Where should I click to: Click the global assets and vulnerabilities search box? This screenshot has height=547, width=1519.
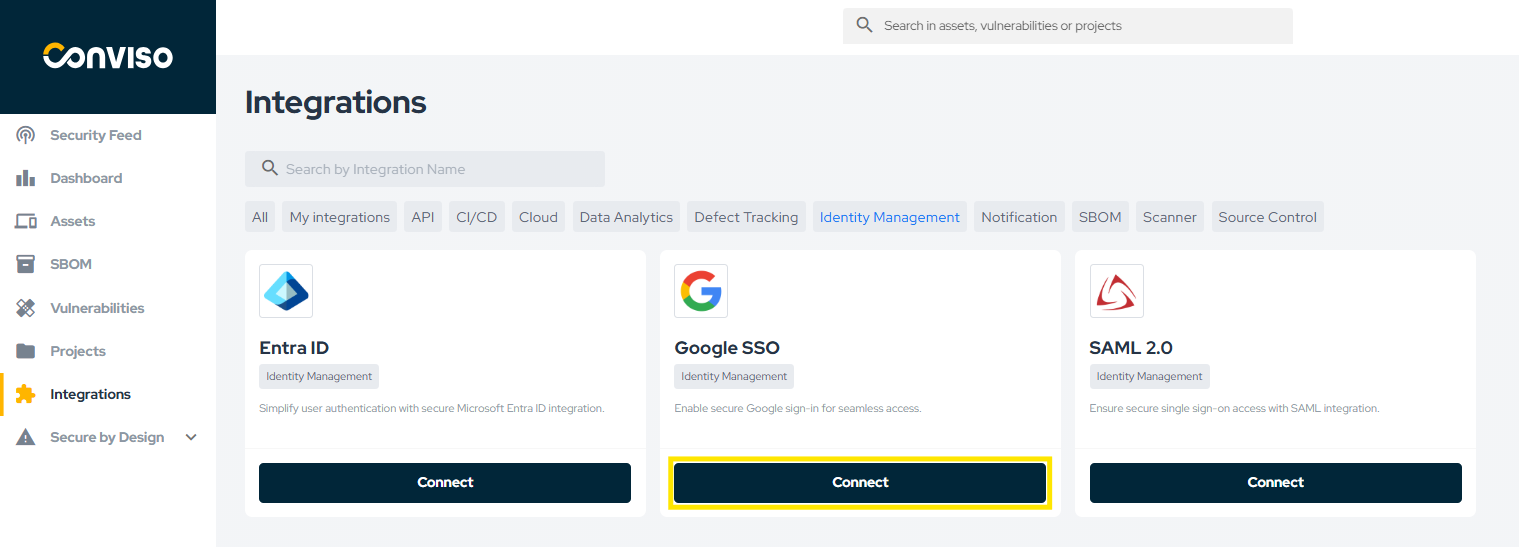[1068, 26]
